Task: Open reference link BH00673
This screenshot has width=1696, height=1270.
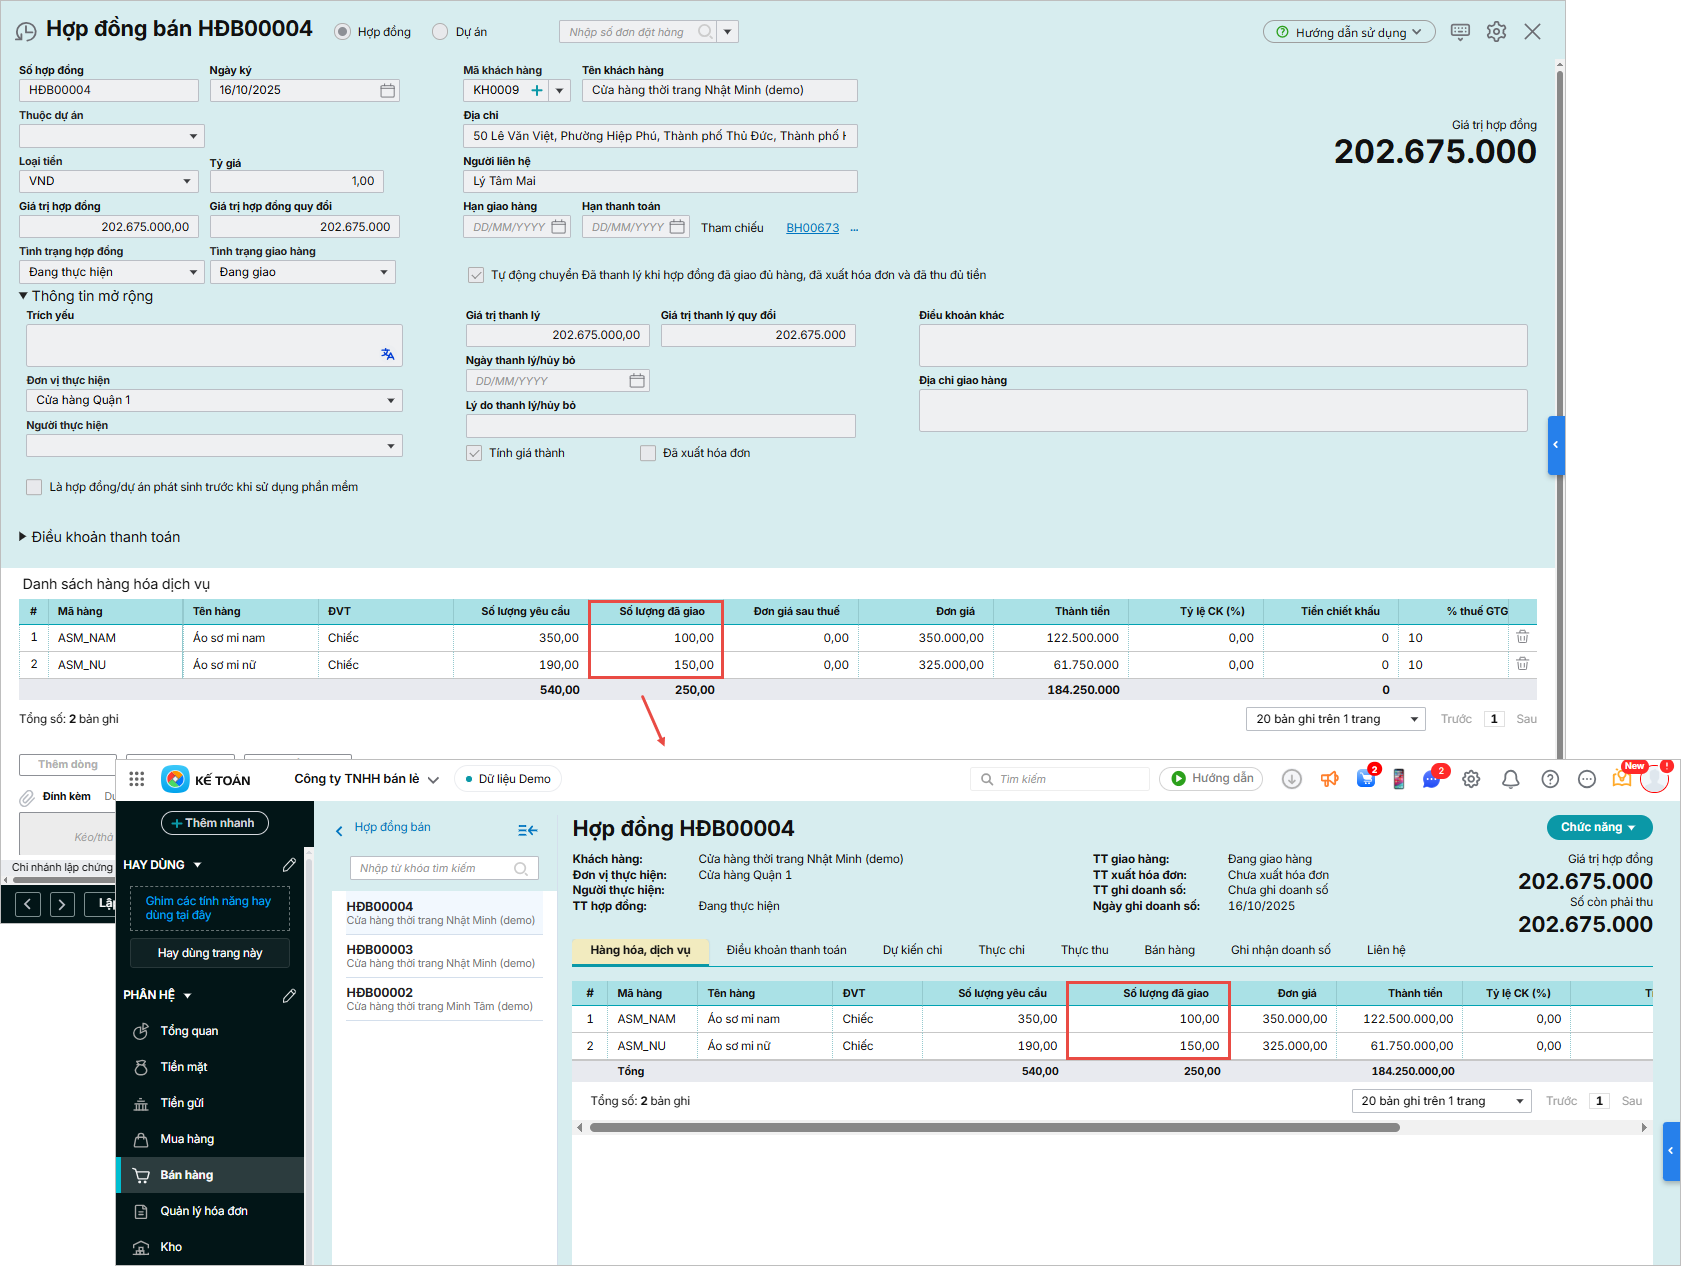Action: pyautogui.click(x=812, y=228)
